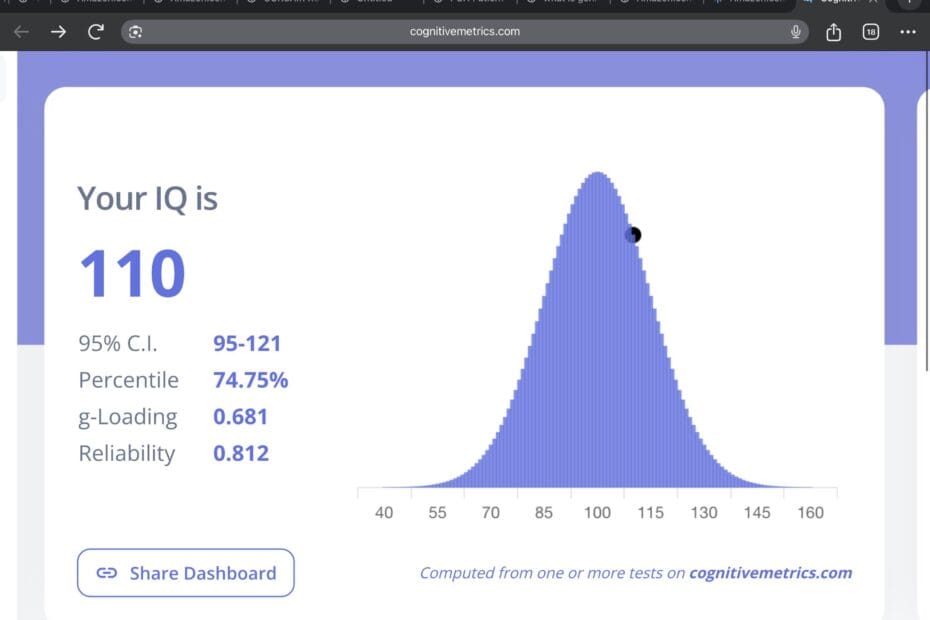Open the browser share icon next to address bar
This screenshot has width=930, height=620.
pyautogui.click(x=833, y=31)
